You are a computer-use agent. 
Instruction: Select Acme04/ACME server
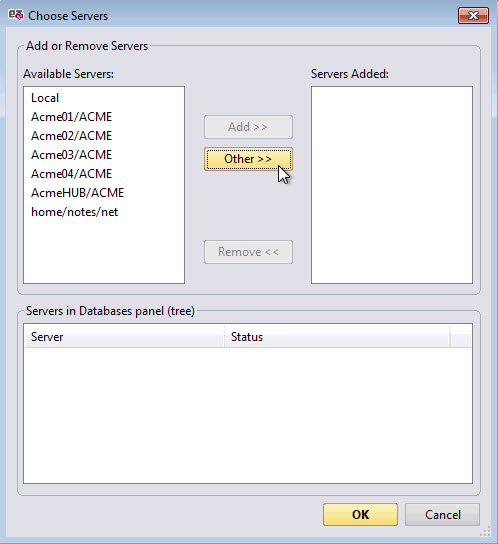point(71,174)
